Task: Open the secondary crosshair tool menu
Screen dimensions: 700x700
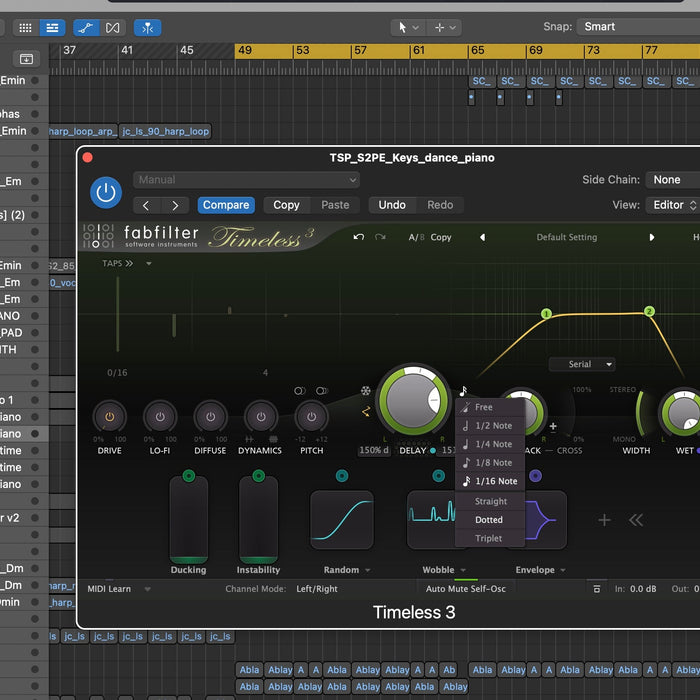Action: tap(444, 28)
